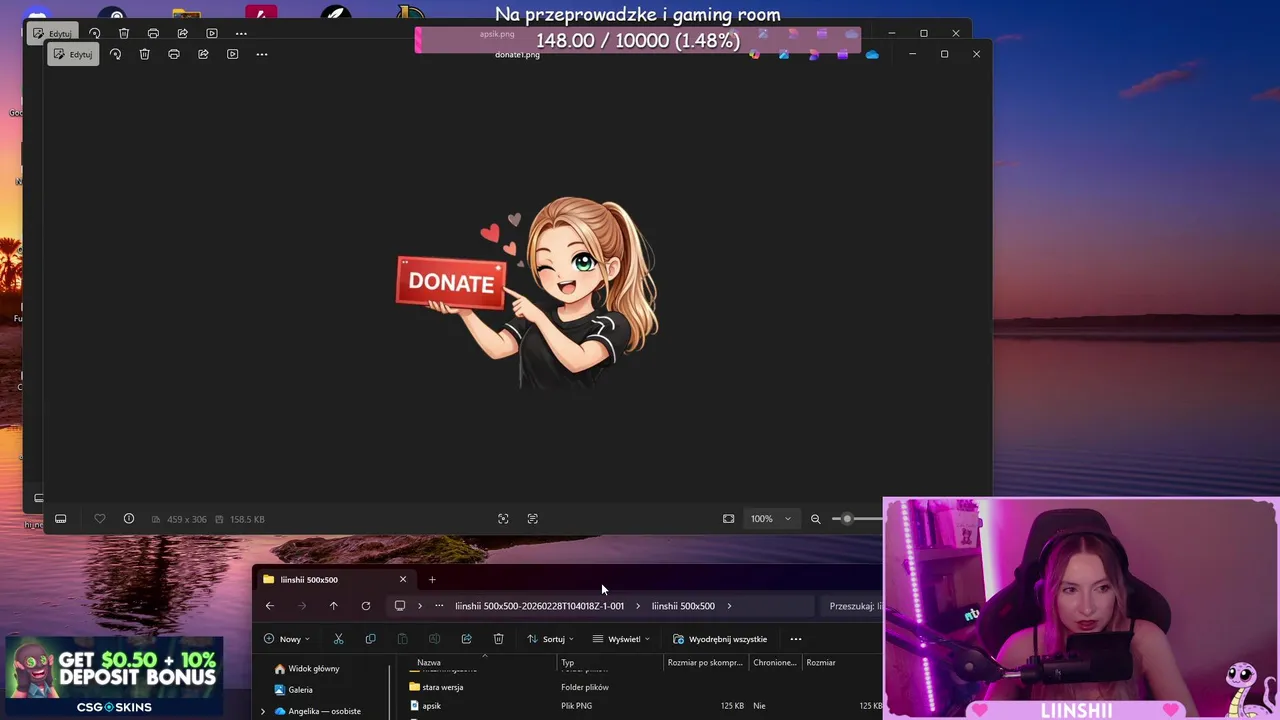The width and height of the screenshot is (1280, 720).
Task: Click the Rozmiar po skompr... column header
Action: point(706,662)
